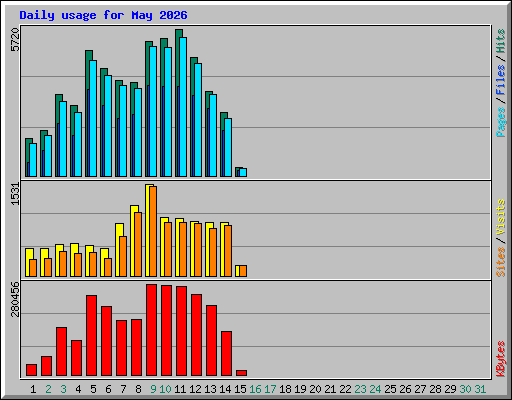The image size is (512, 400).
Task: Select the red KBytes bar for day 9
Action: click(x=152, y=330)
